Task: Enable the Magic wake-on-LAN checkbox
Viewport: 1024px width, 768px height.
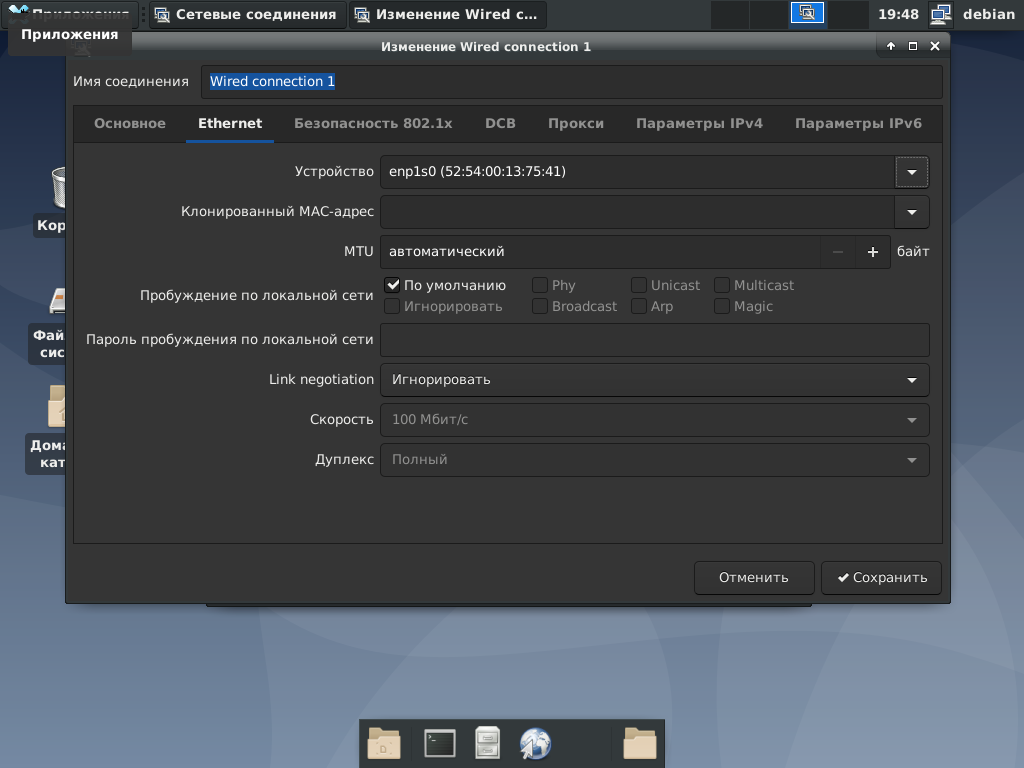Action: click(722, 307)
